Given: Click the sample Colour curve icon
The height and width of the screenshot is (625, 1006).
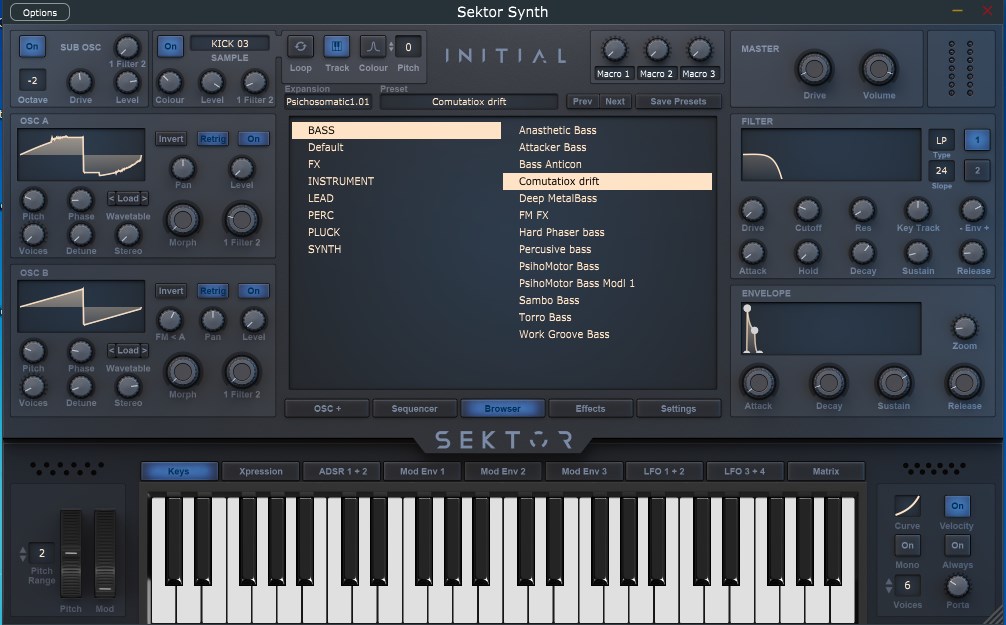Looking at the screenshot, I should (x=372, y=47).
